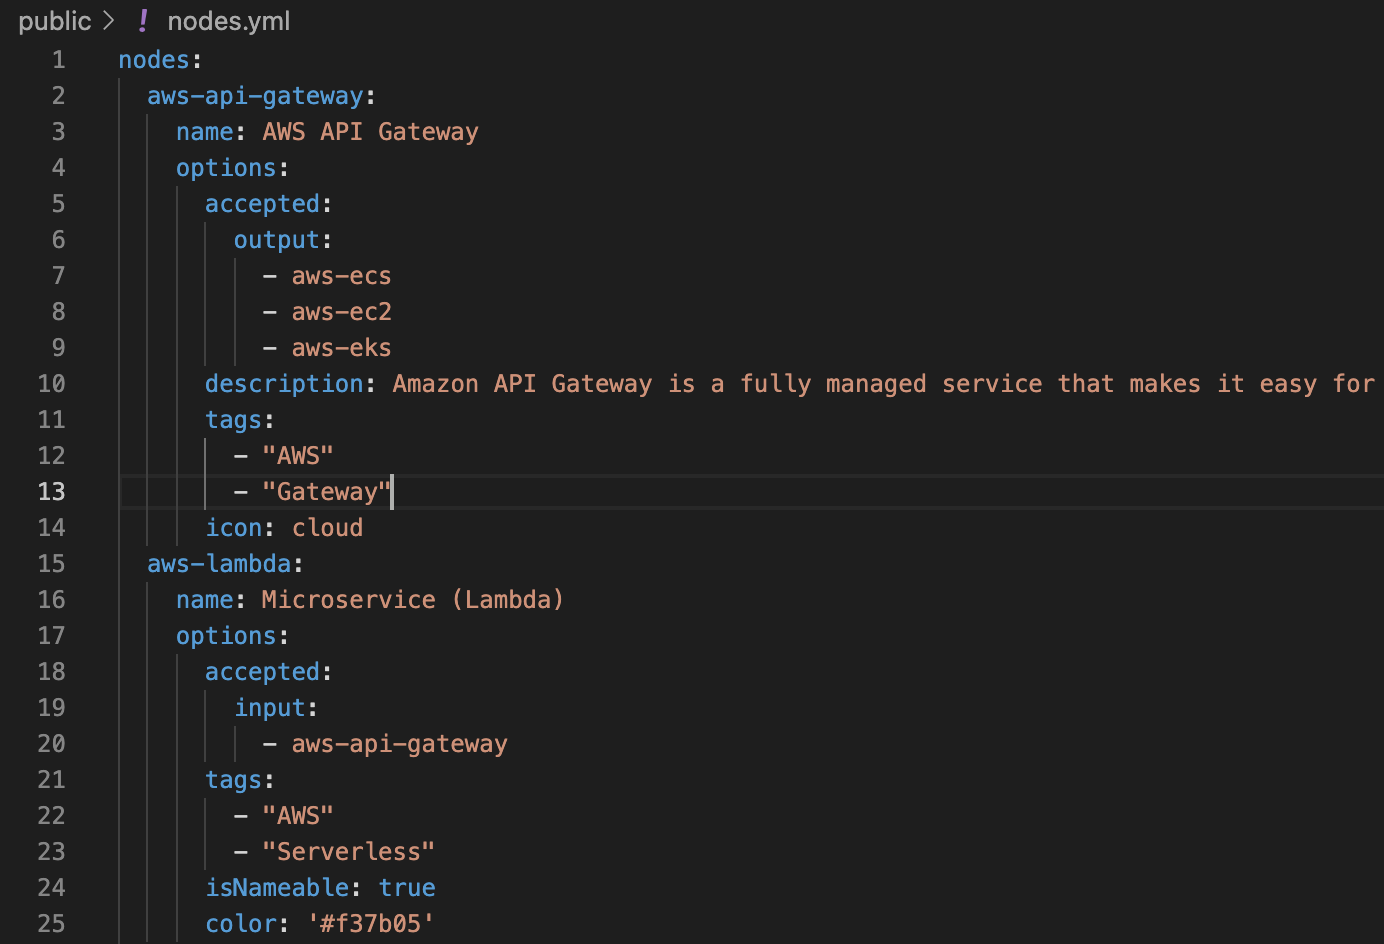The width and height of the screenshot is (1384, 944).
Task: Click the "Serverless" tag string
Action: (348, 852)
